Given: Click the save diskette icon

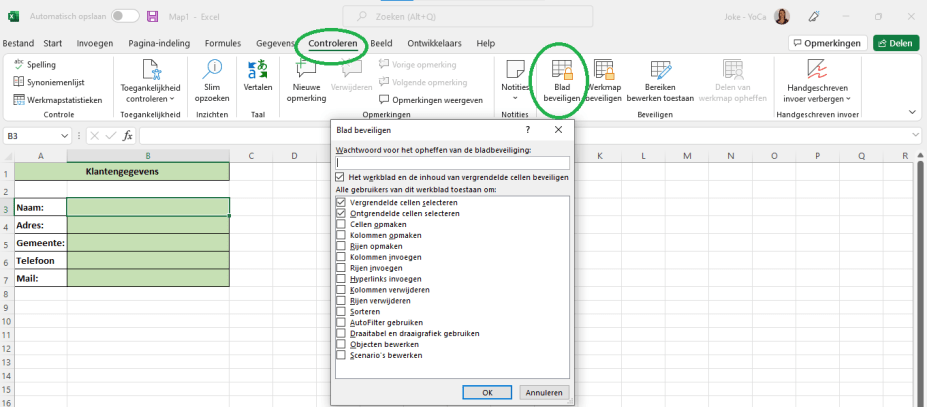Looking at the screenshot, I should tap(153, 17).
